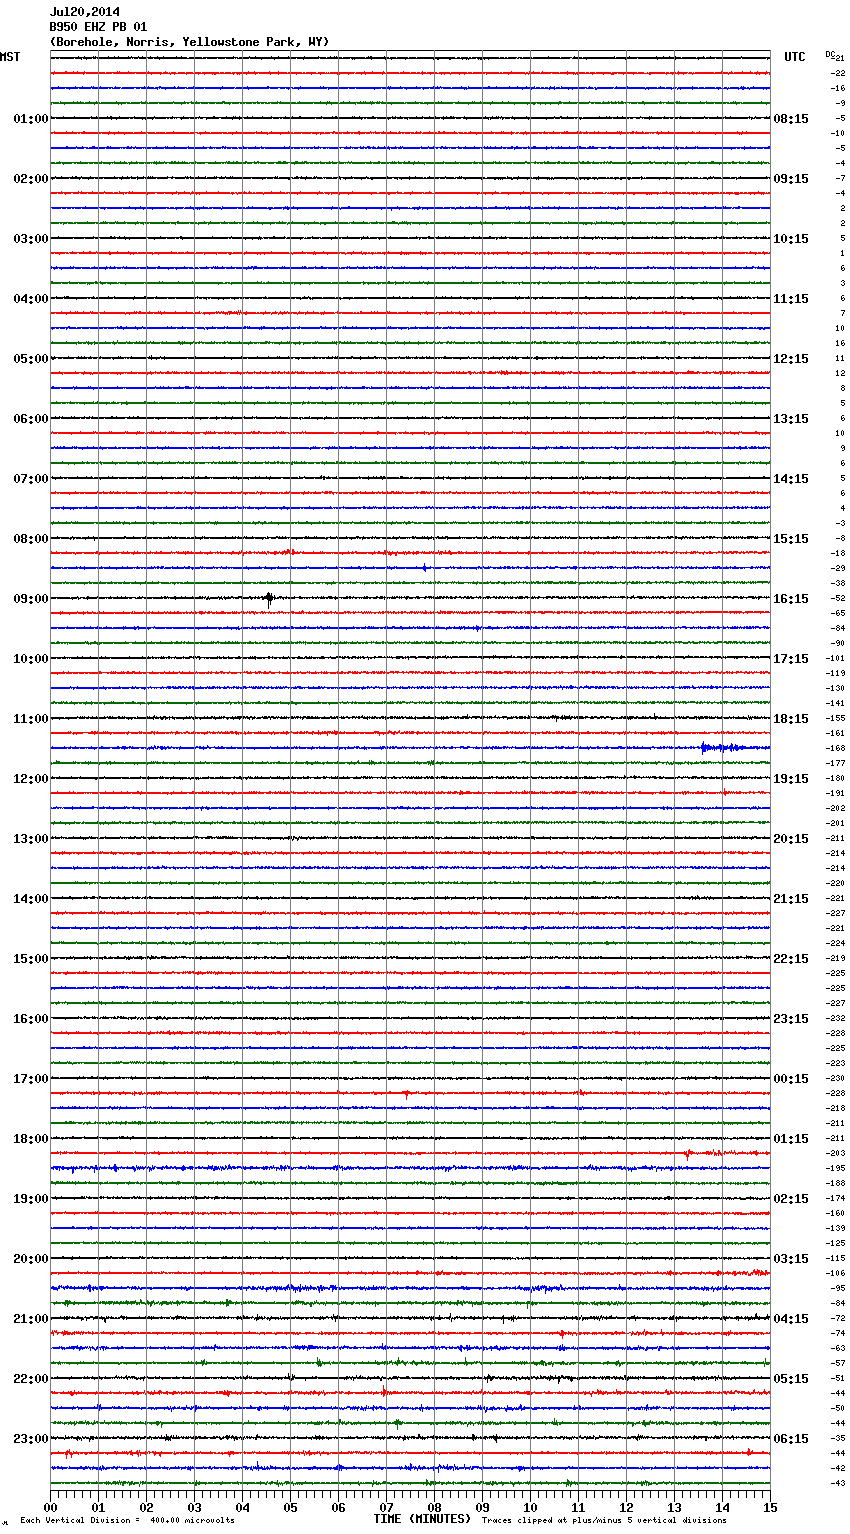Click the 02:15 UTC time label

[791, 1199]
